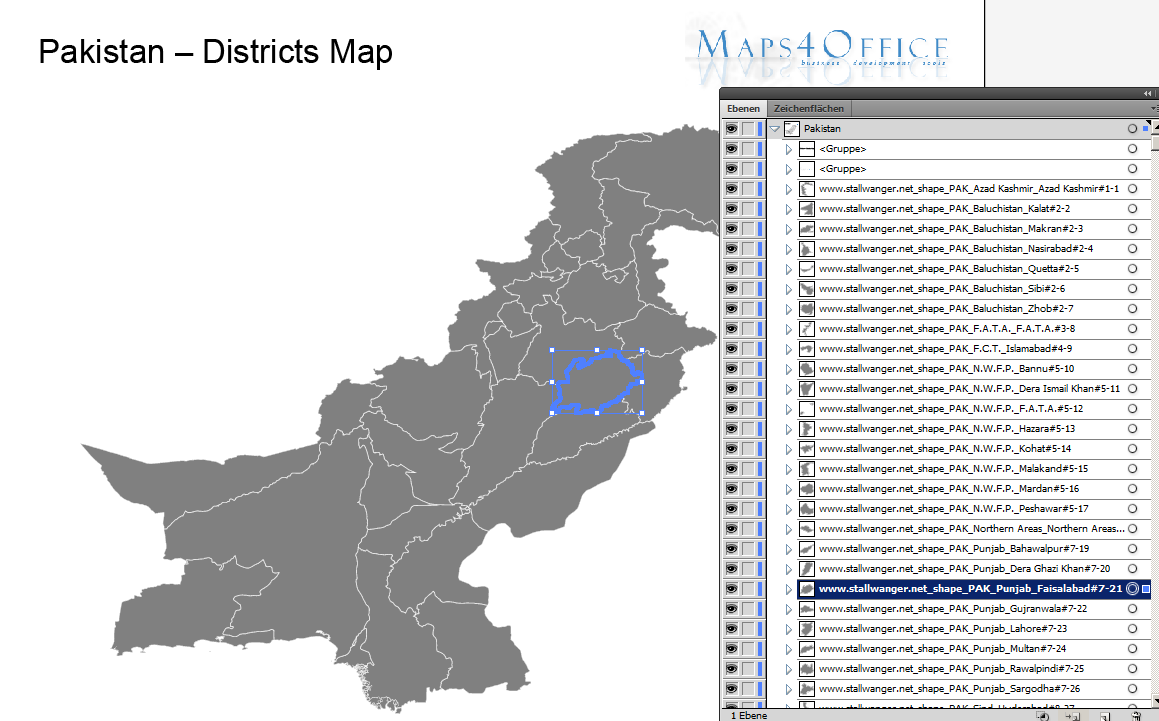Click the Punjab_Faisalabad layer thumbnail

806,589
